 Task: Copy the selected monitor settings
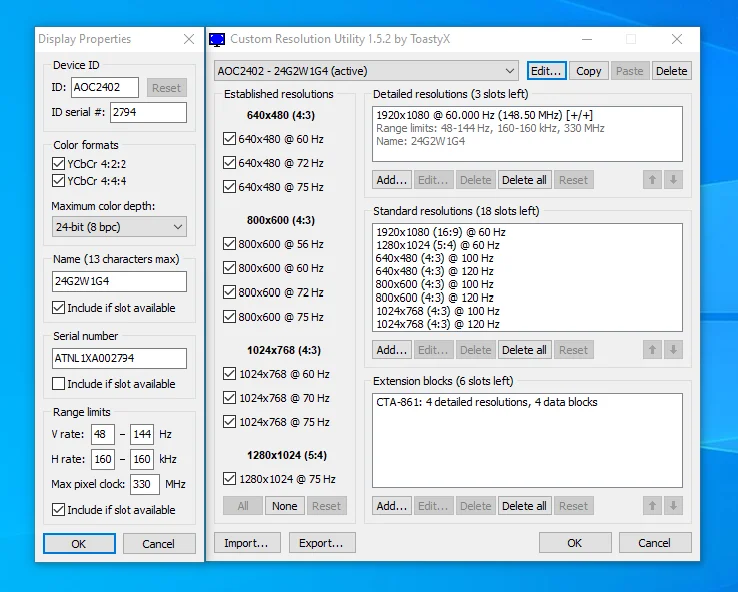588,71
